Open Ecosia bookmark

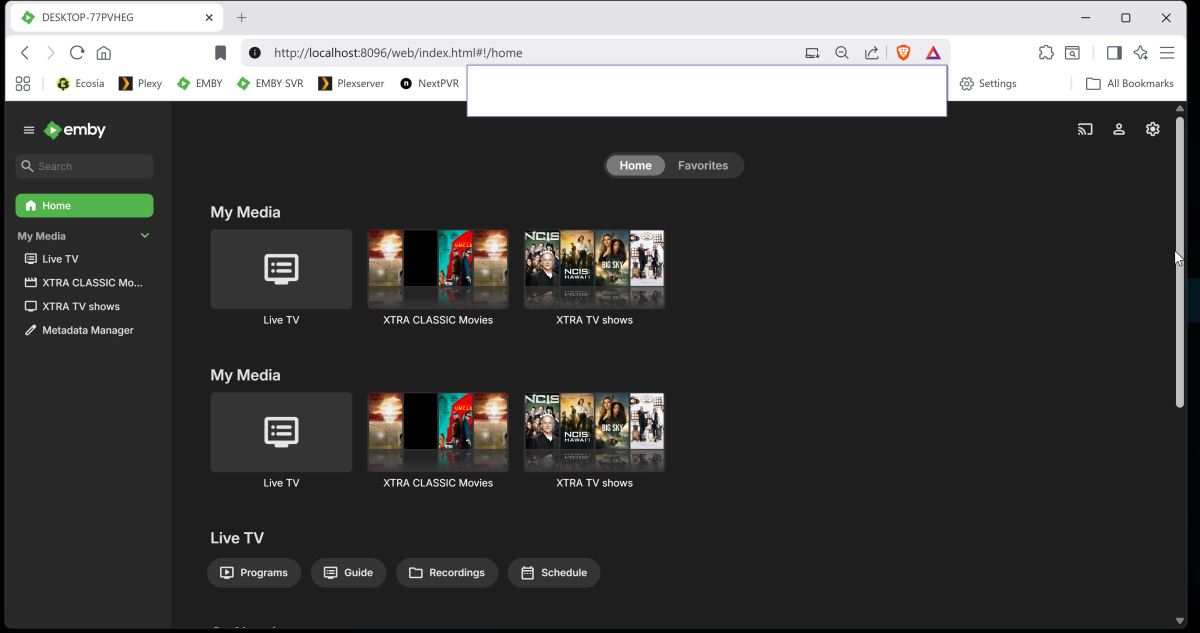(x=80, y=84)
